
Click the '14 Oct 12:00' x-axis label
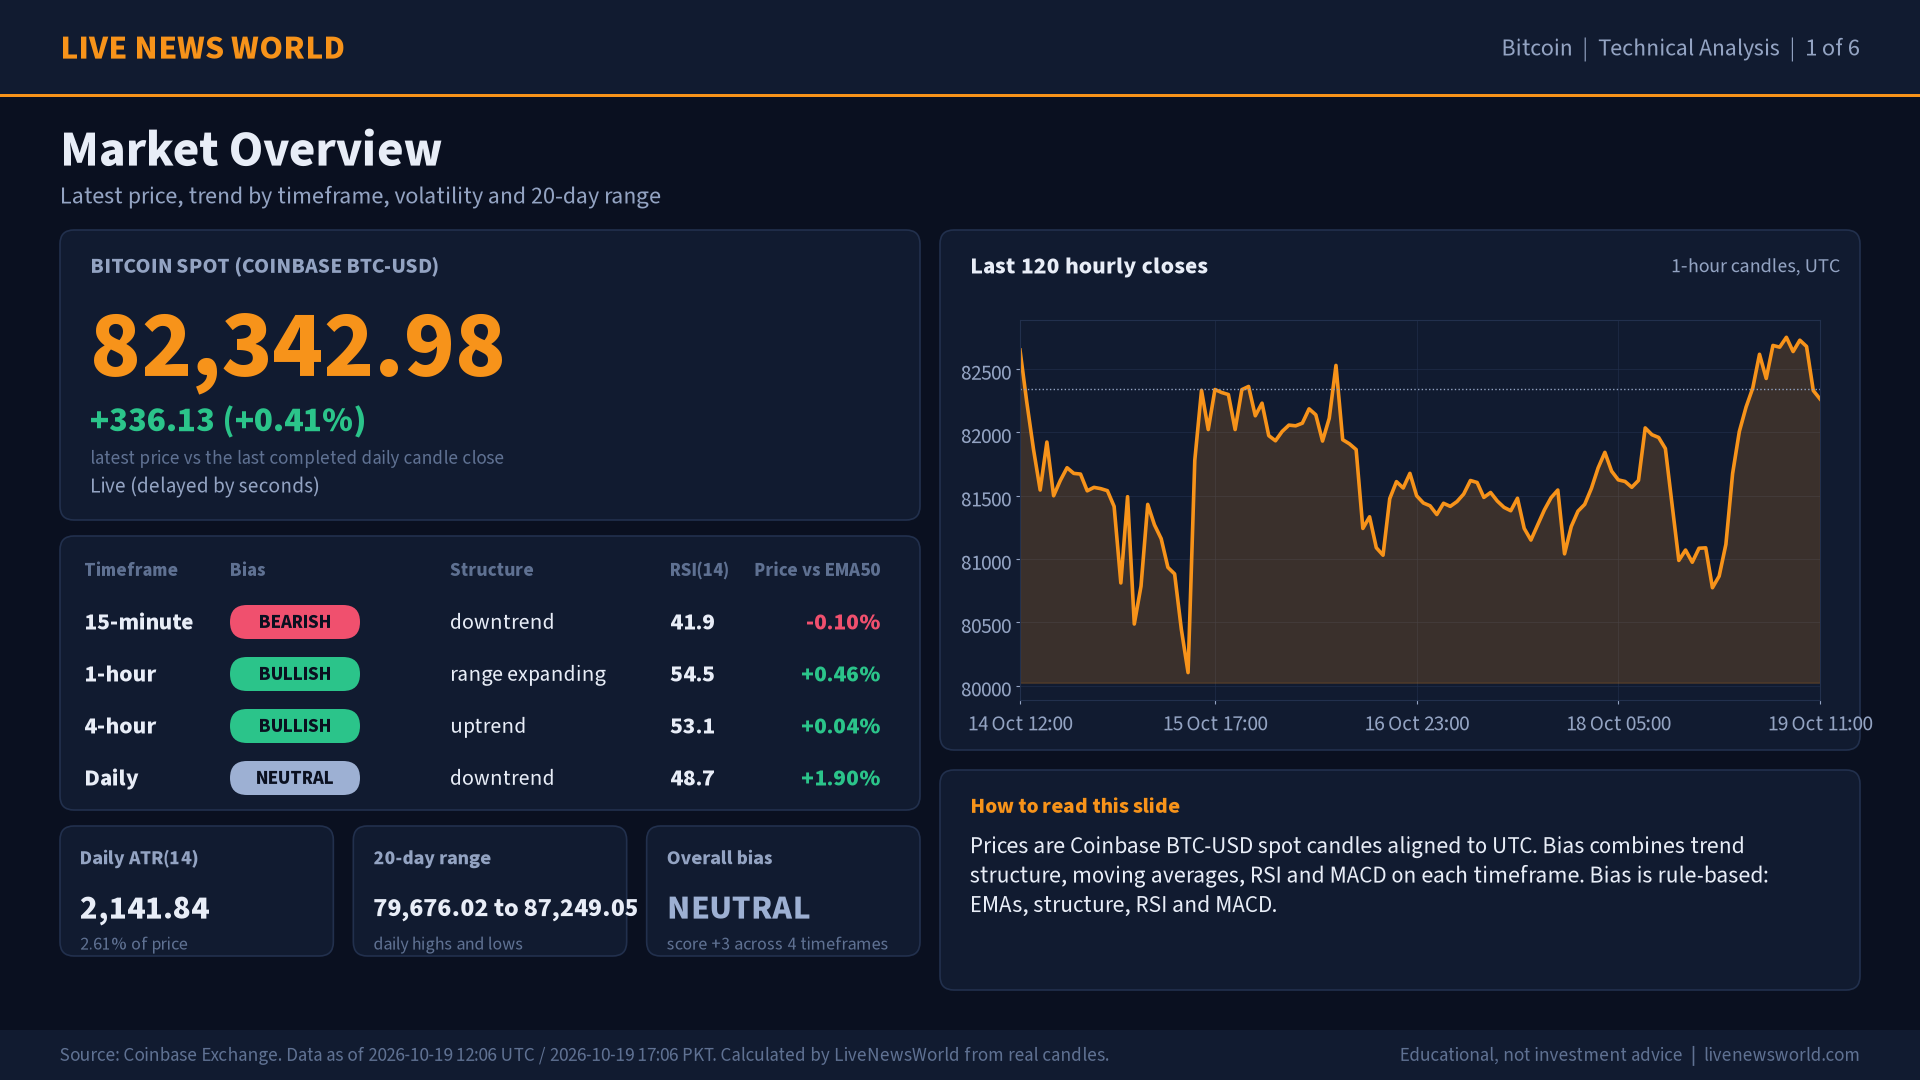[1020, 724]
